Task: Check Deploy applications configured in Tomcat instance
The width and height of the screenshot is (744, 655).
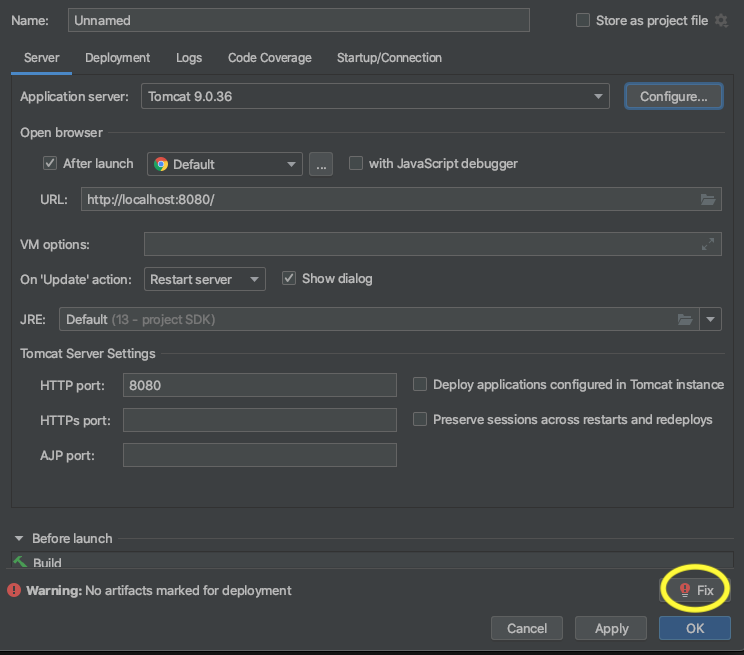Action: coord(420,384)
